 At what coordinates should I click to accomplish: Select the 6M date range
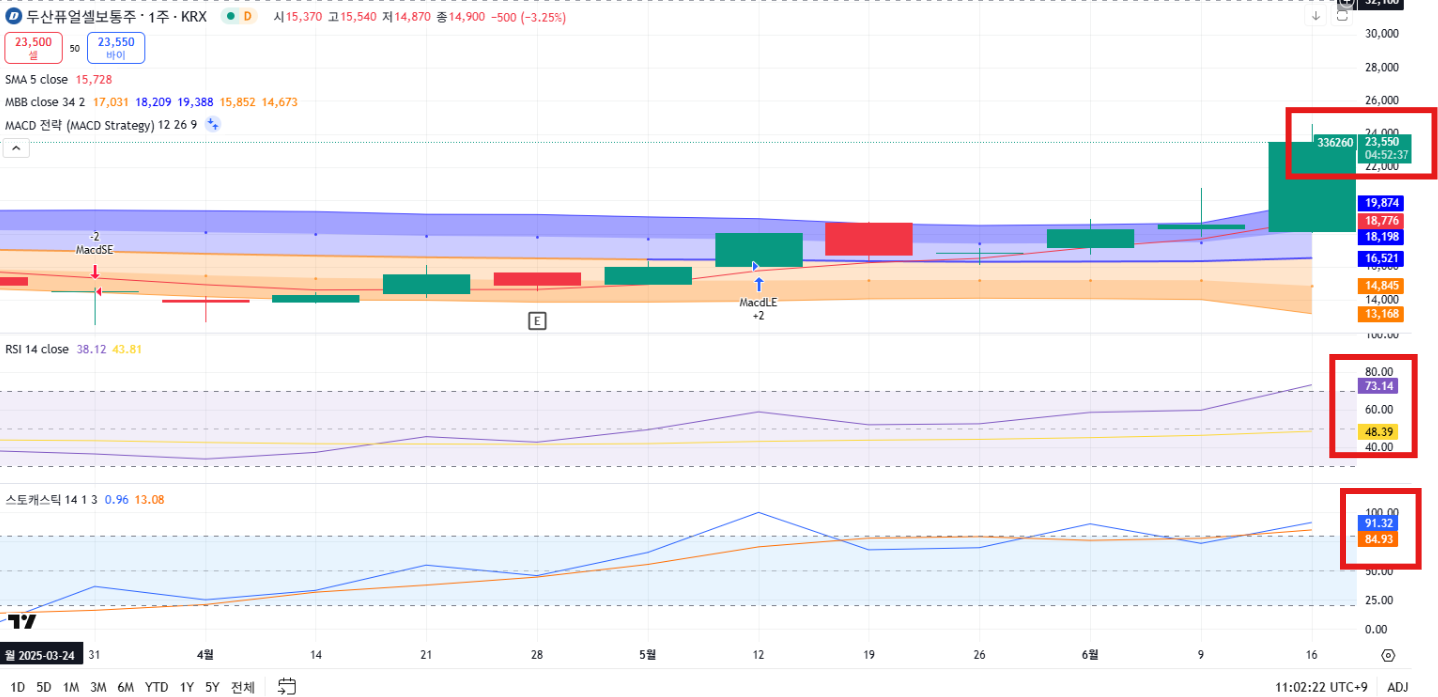(x=125, y=687)
